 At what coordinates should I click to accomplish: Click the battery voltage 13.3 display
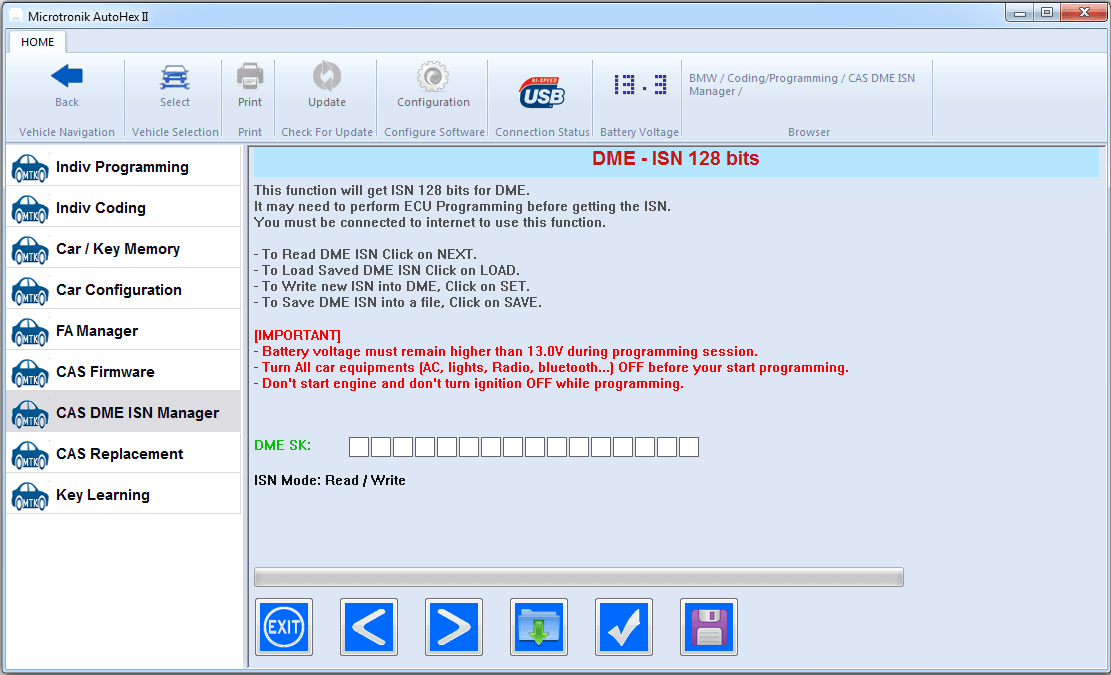[640, 85]
